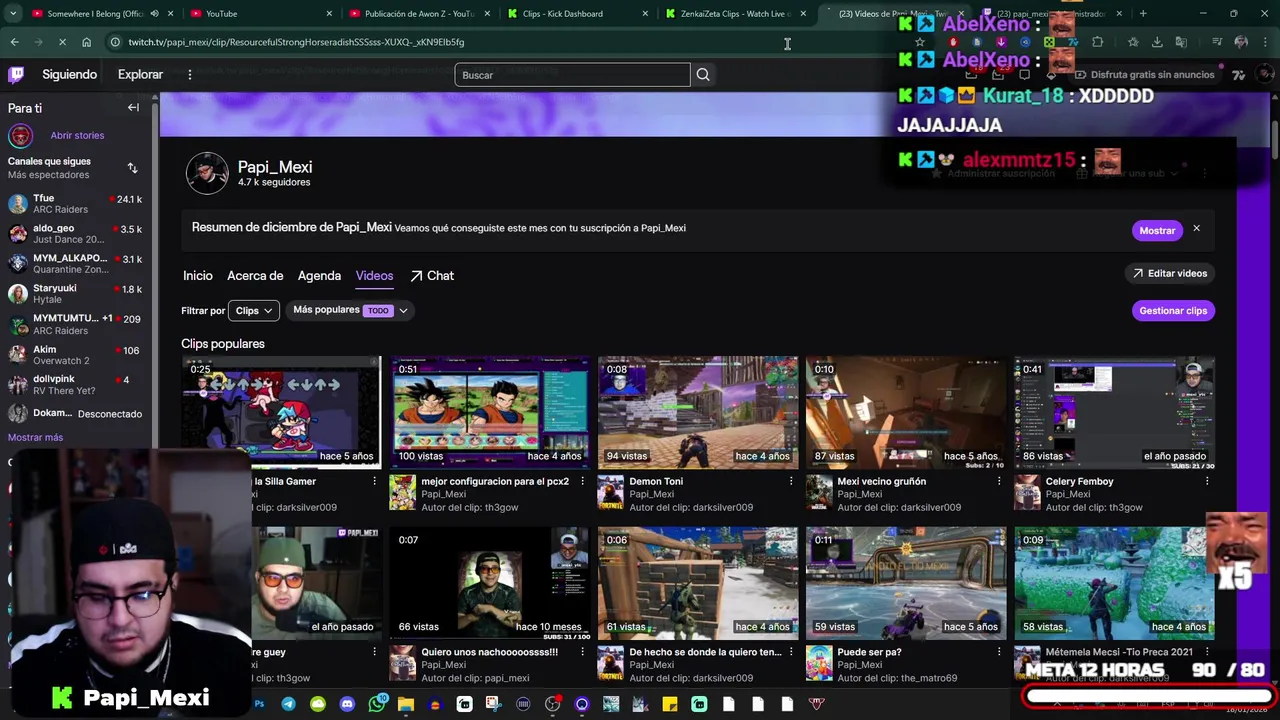This screenshot has width=1280, height=720.
Task: Open the aldo_geo channel in sidebar
Action: [x=76, y=234]
